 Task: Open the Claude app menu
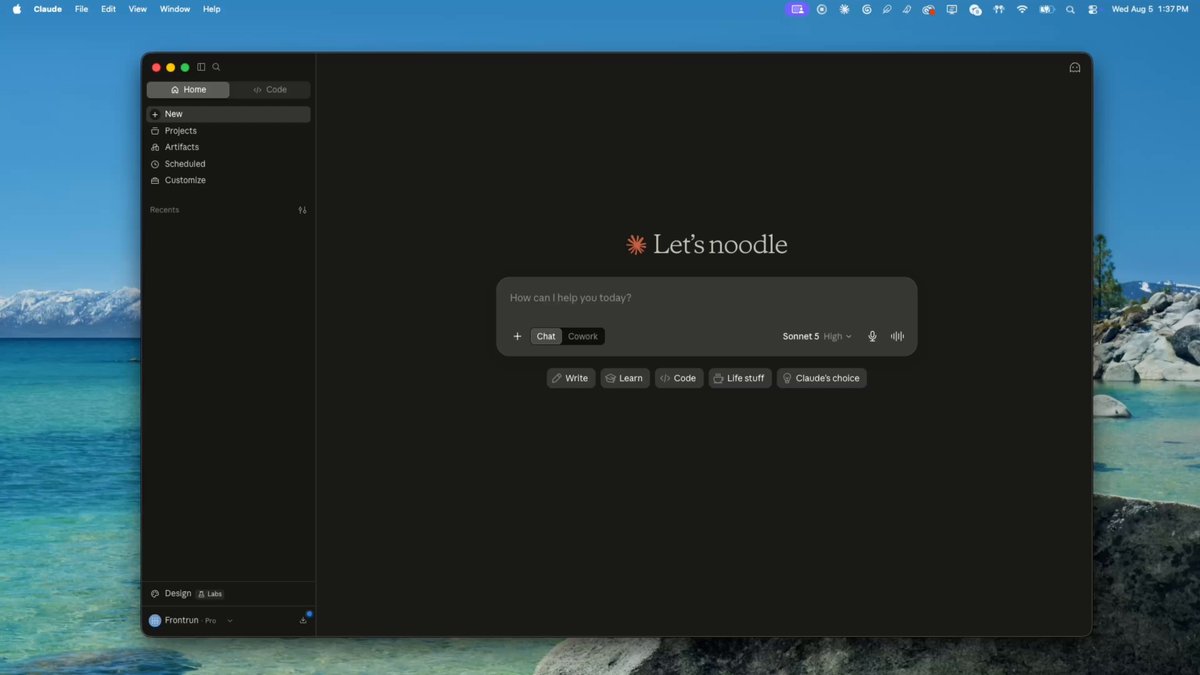pyautogui.click(x=48, y=9)
